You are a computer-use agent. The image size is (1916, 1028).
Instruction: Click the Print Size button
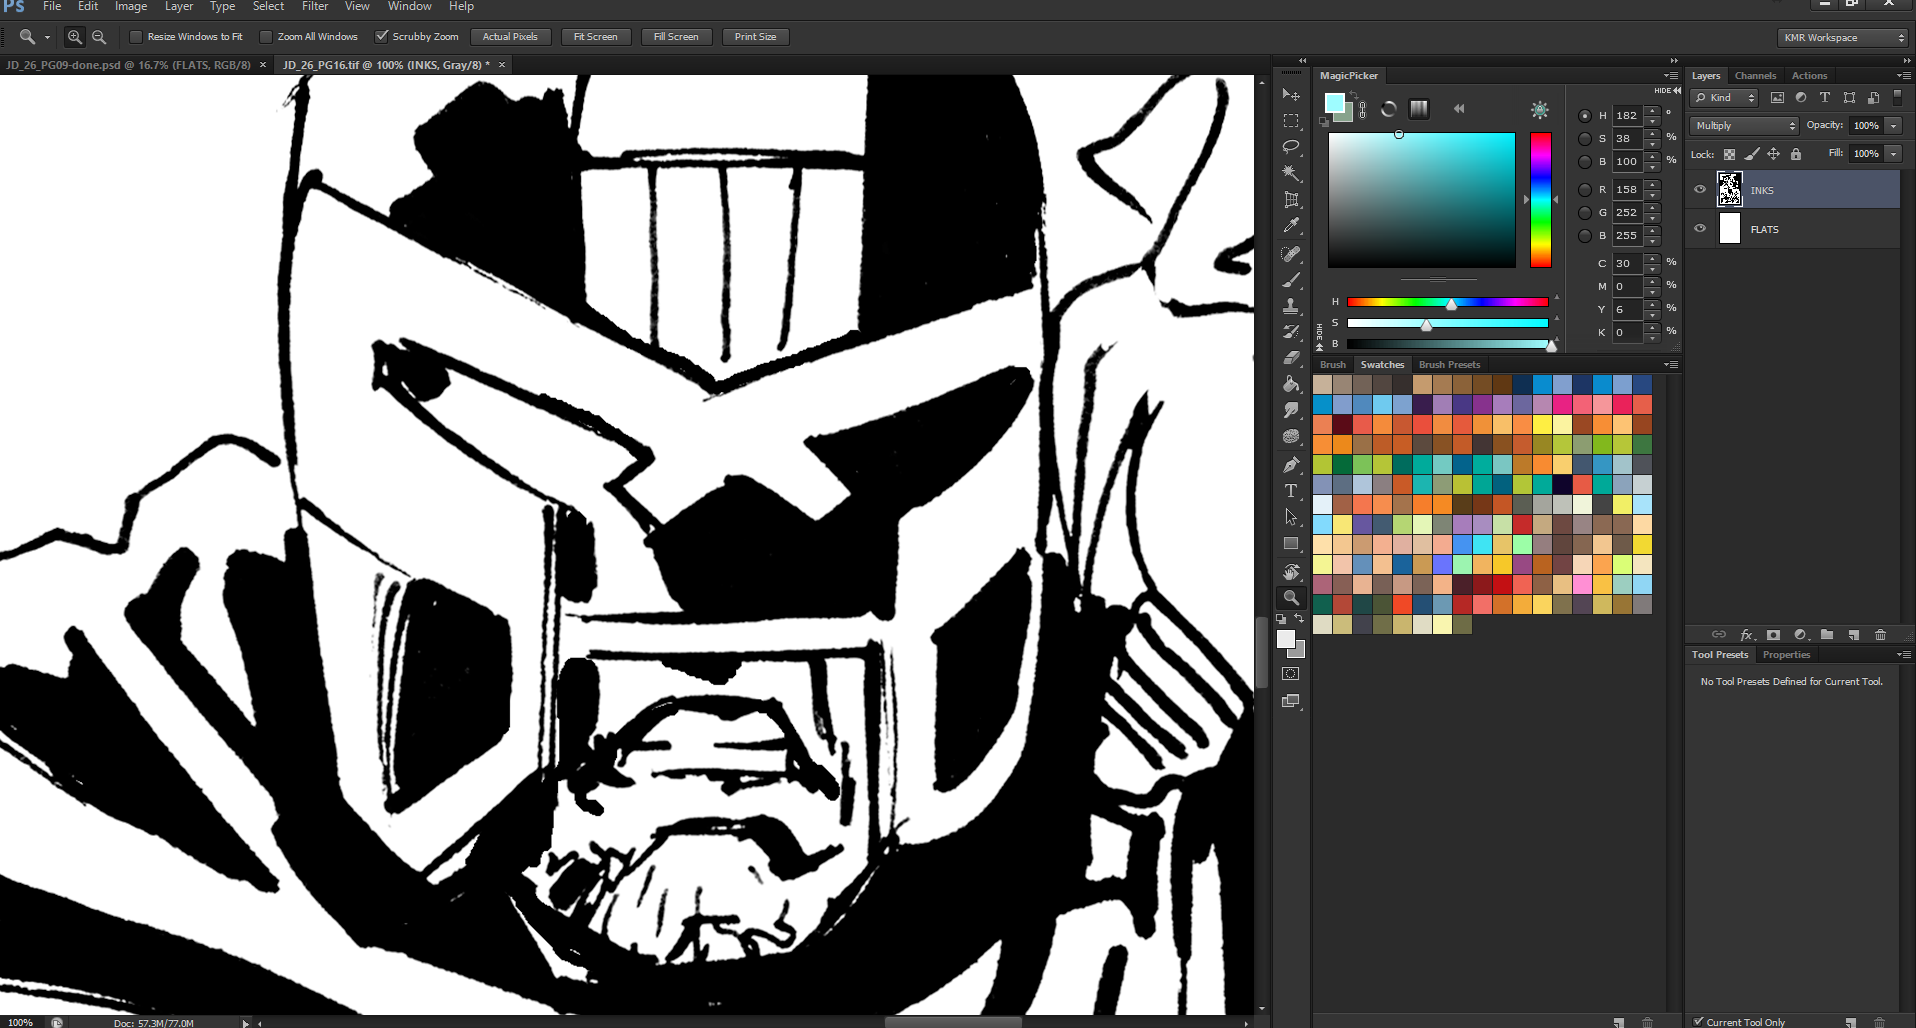755,37
